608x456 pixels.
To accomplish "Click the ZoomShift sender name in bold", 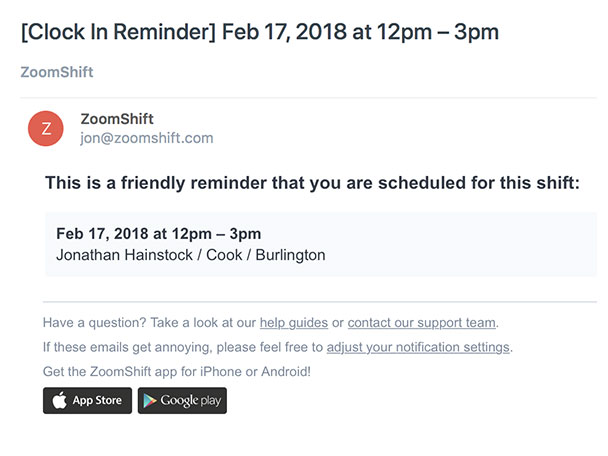I will 117,119.
